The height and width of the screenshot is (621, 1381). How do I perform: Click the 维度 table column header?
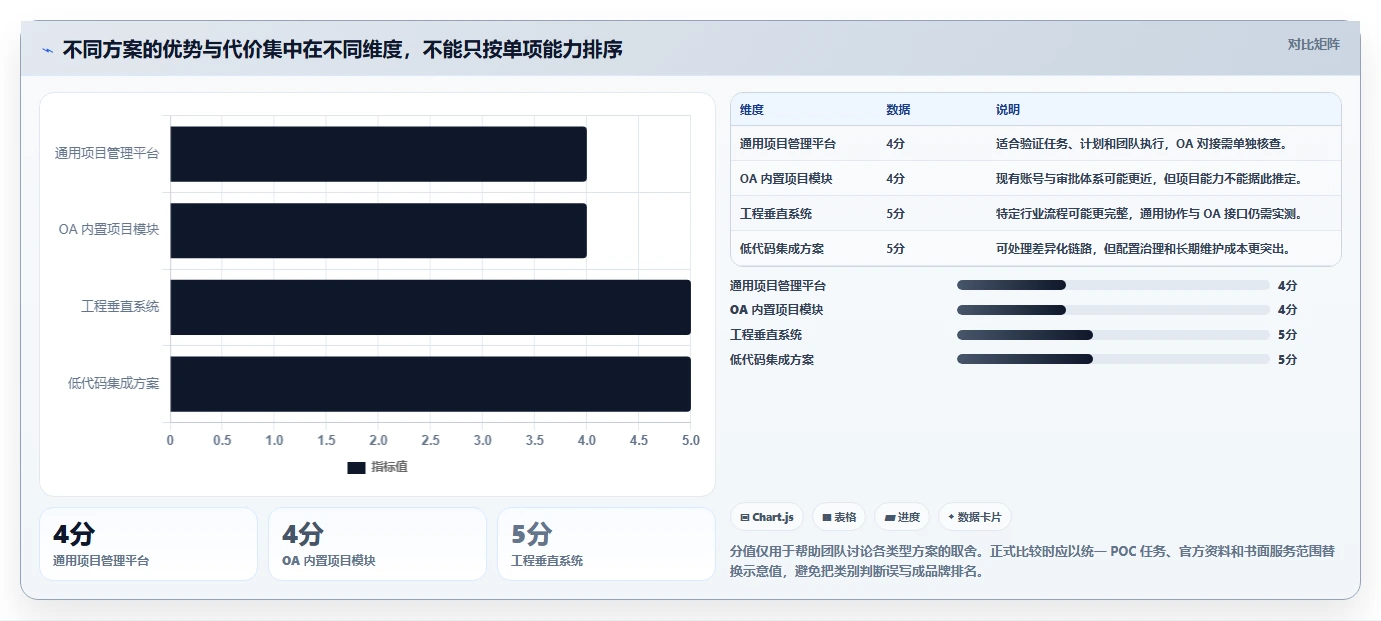(752, 110)
